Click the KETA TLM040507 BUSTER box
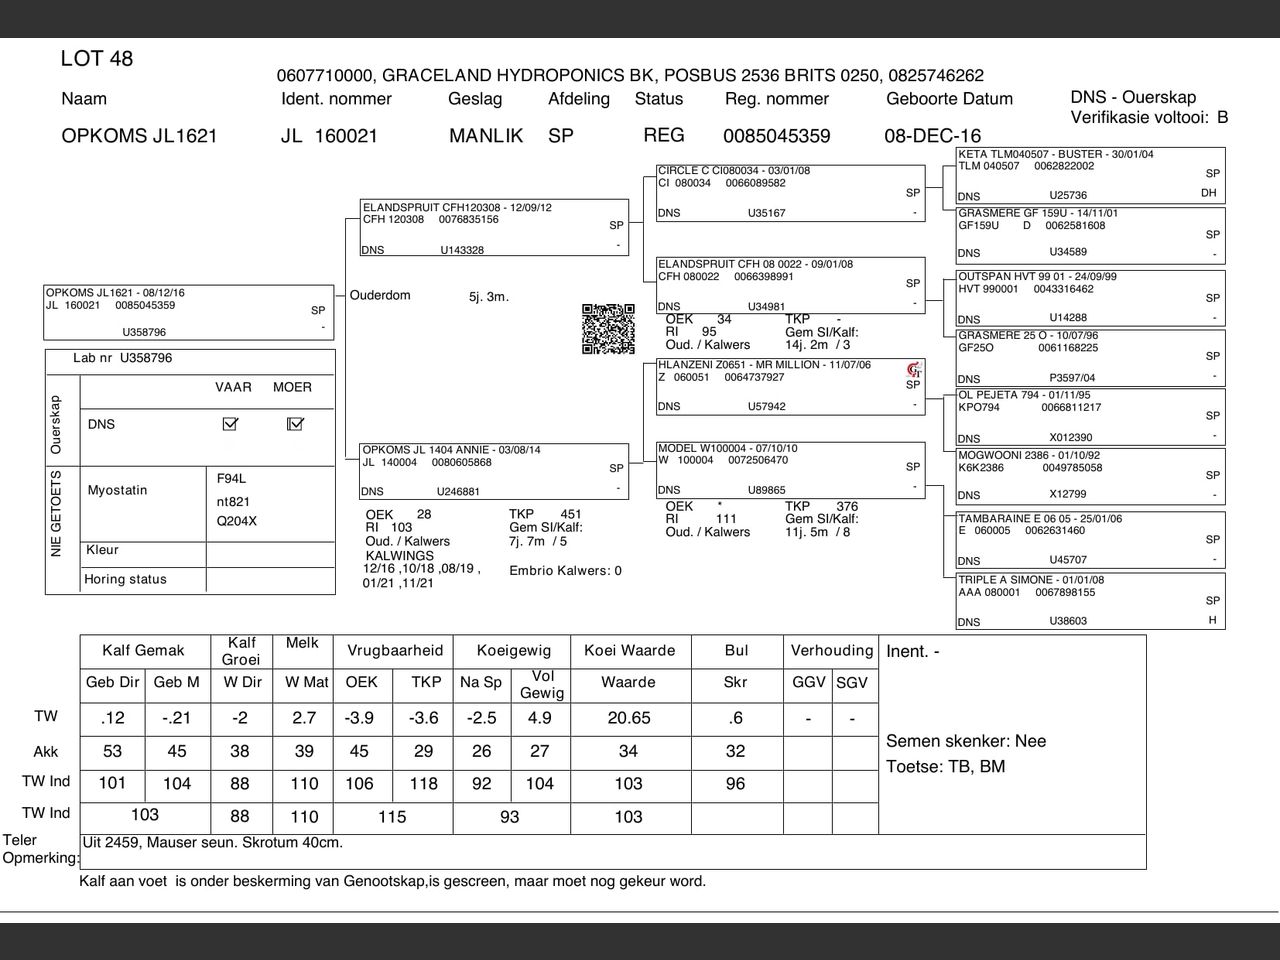 point(1090,175)
